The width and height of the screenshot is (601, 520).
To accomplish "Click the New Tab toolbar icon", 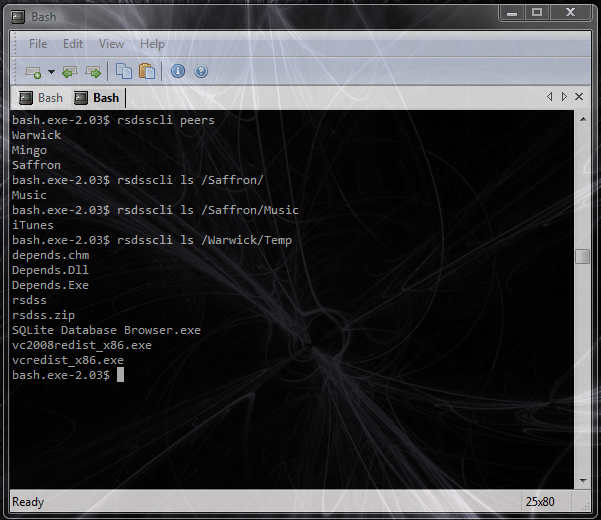I will [33, 72].
